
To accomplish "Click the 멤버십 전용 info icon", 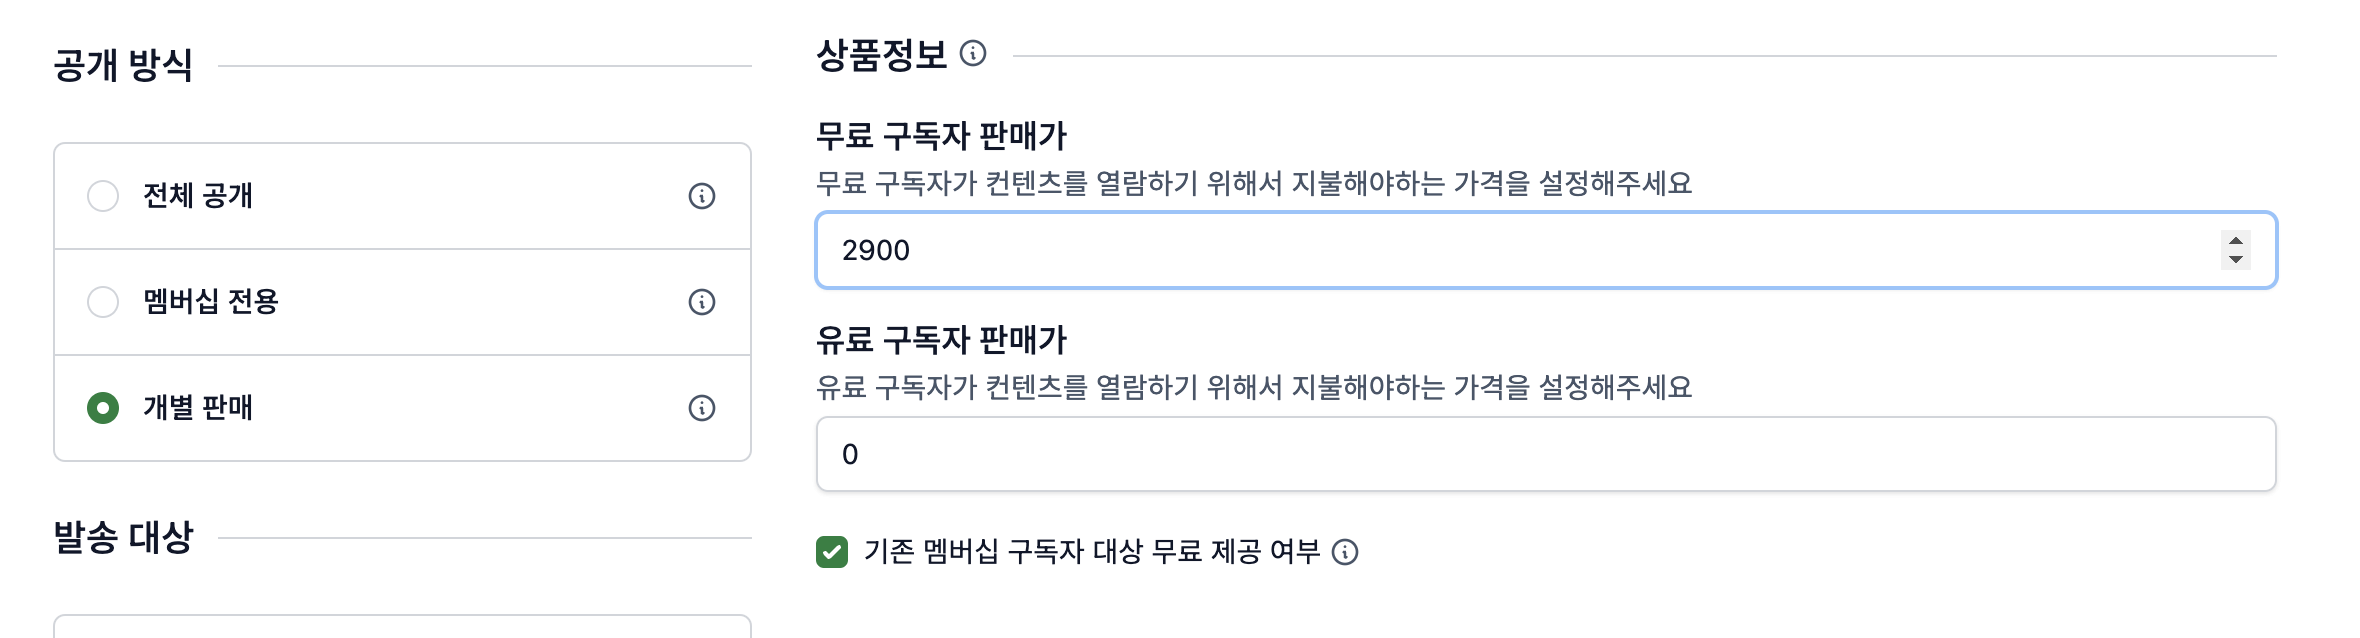I will tap(702, 302).
